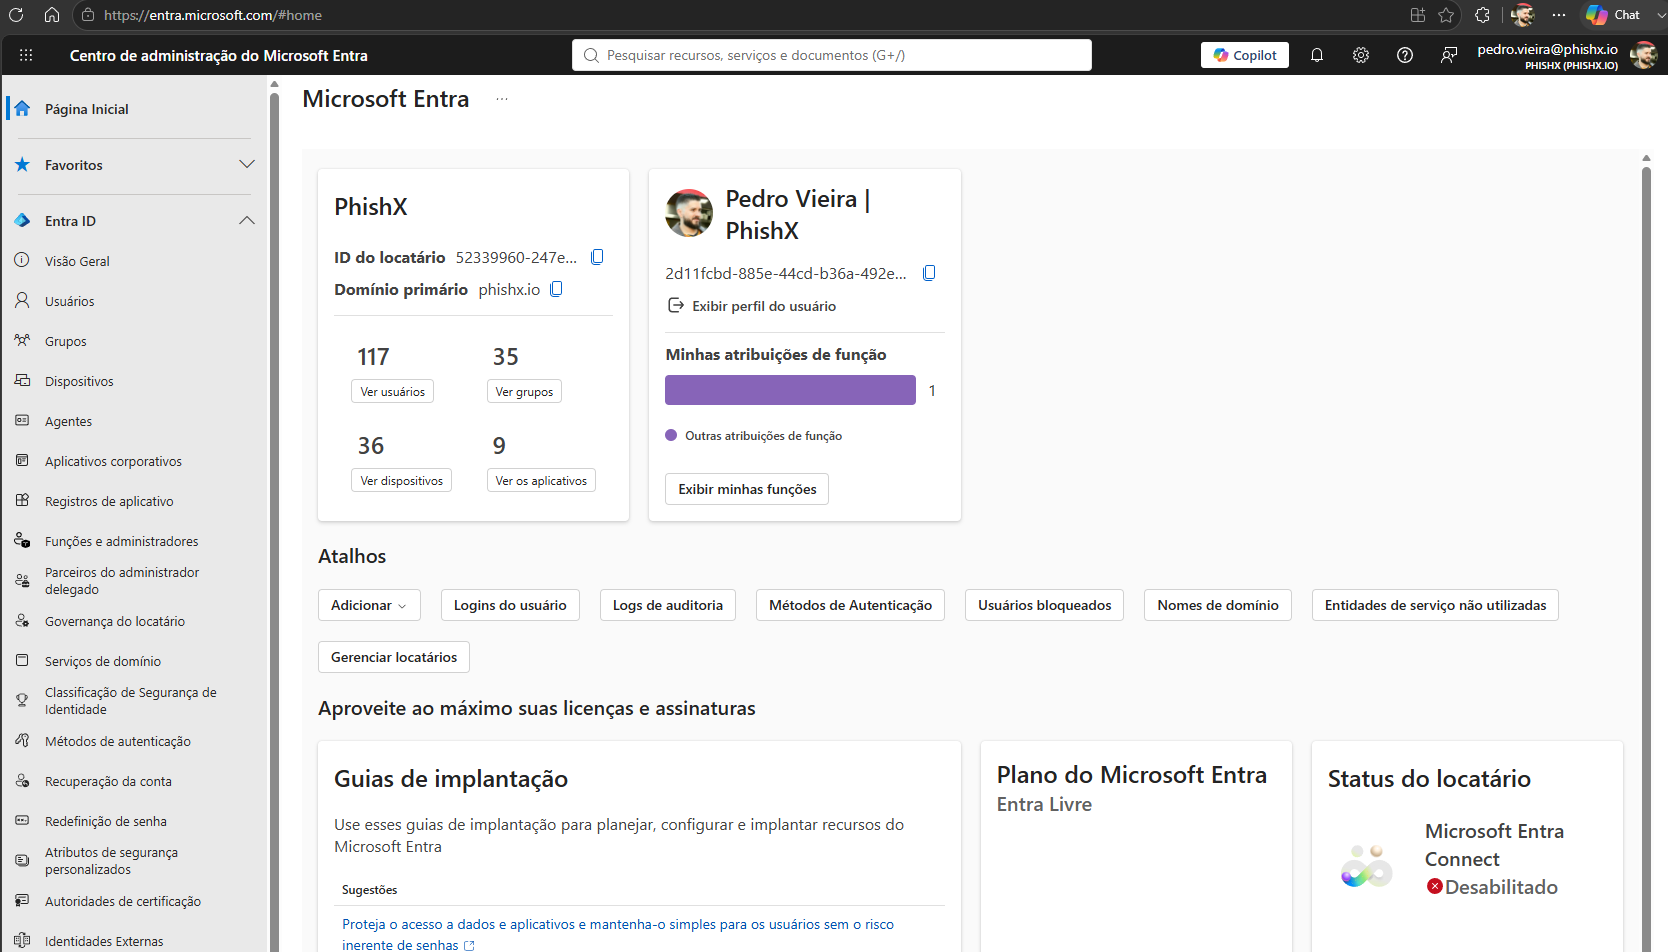Open the pedro.vieira@phishx.io account menu
The width and height of the screenshot is (1668, 952).
coord(1547,56)
